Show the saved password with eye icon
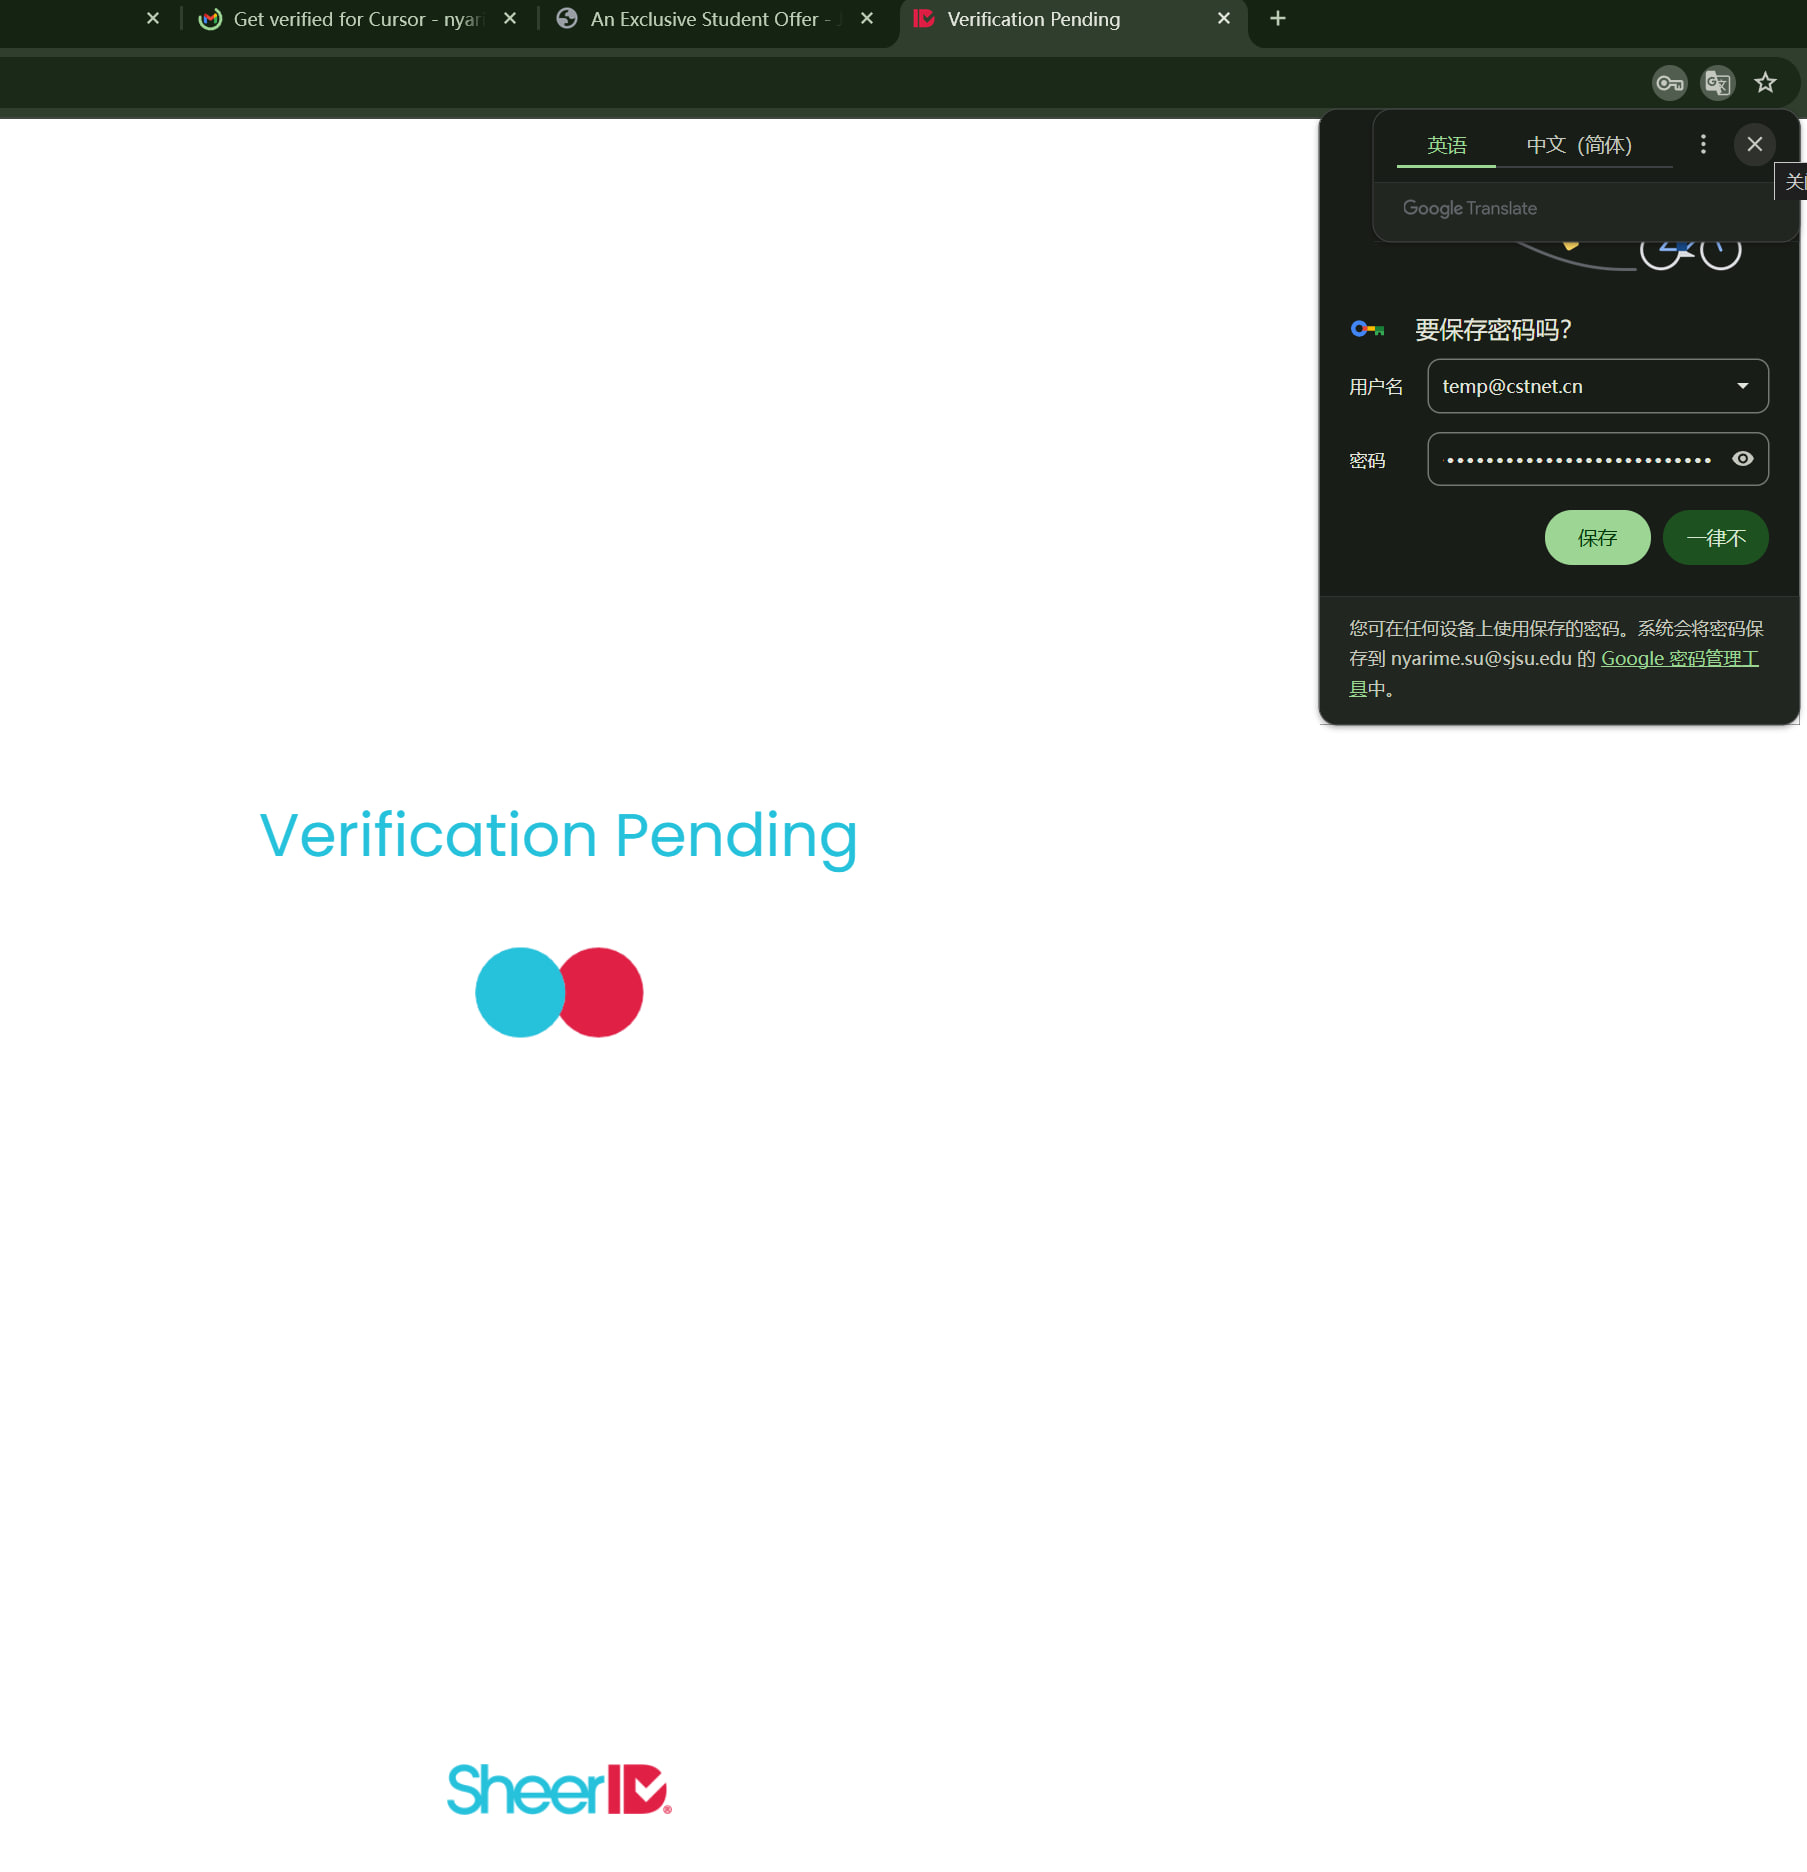Screen dimensions: 1807x1872 pos(1742,459)
